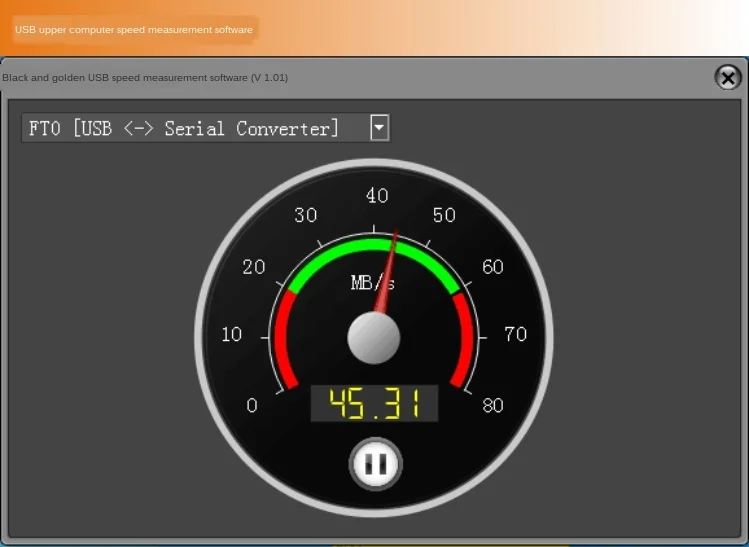This screenshot has height=547, width=749.
Task: Expand the device selection dropdown arrow
Action: 379,128
